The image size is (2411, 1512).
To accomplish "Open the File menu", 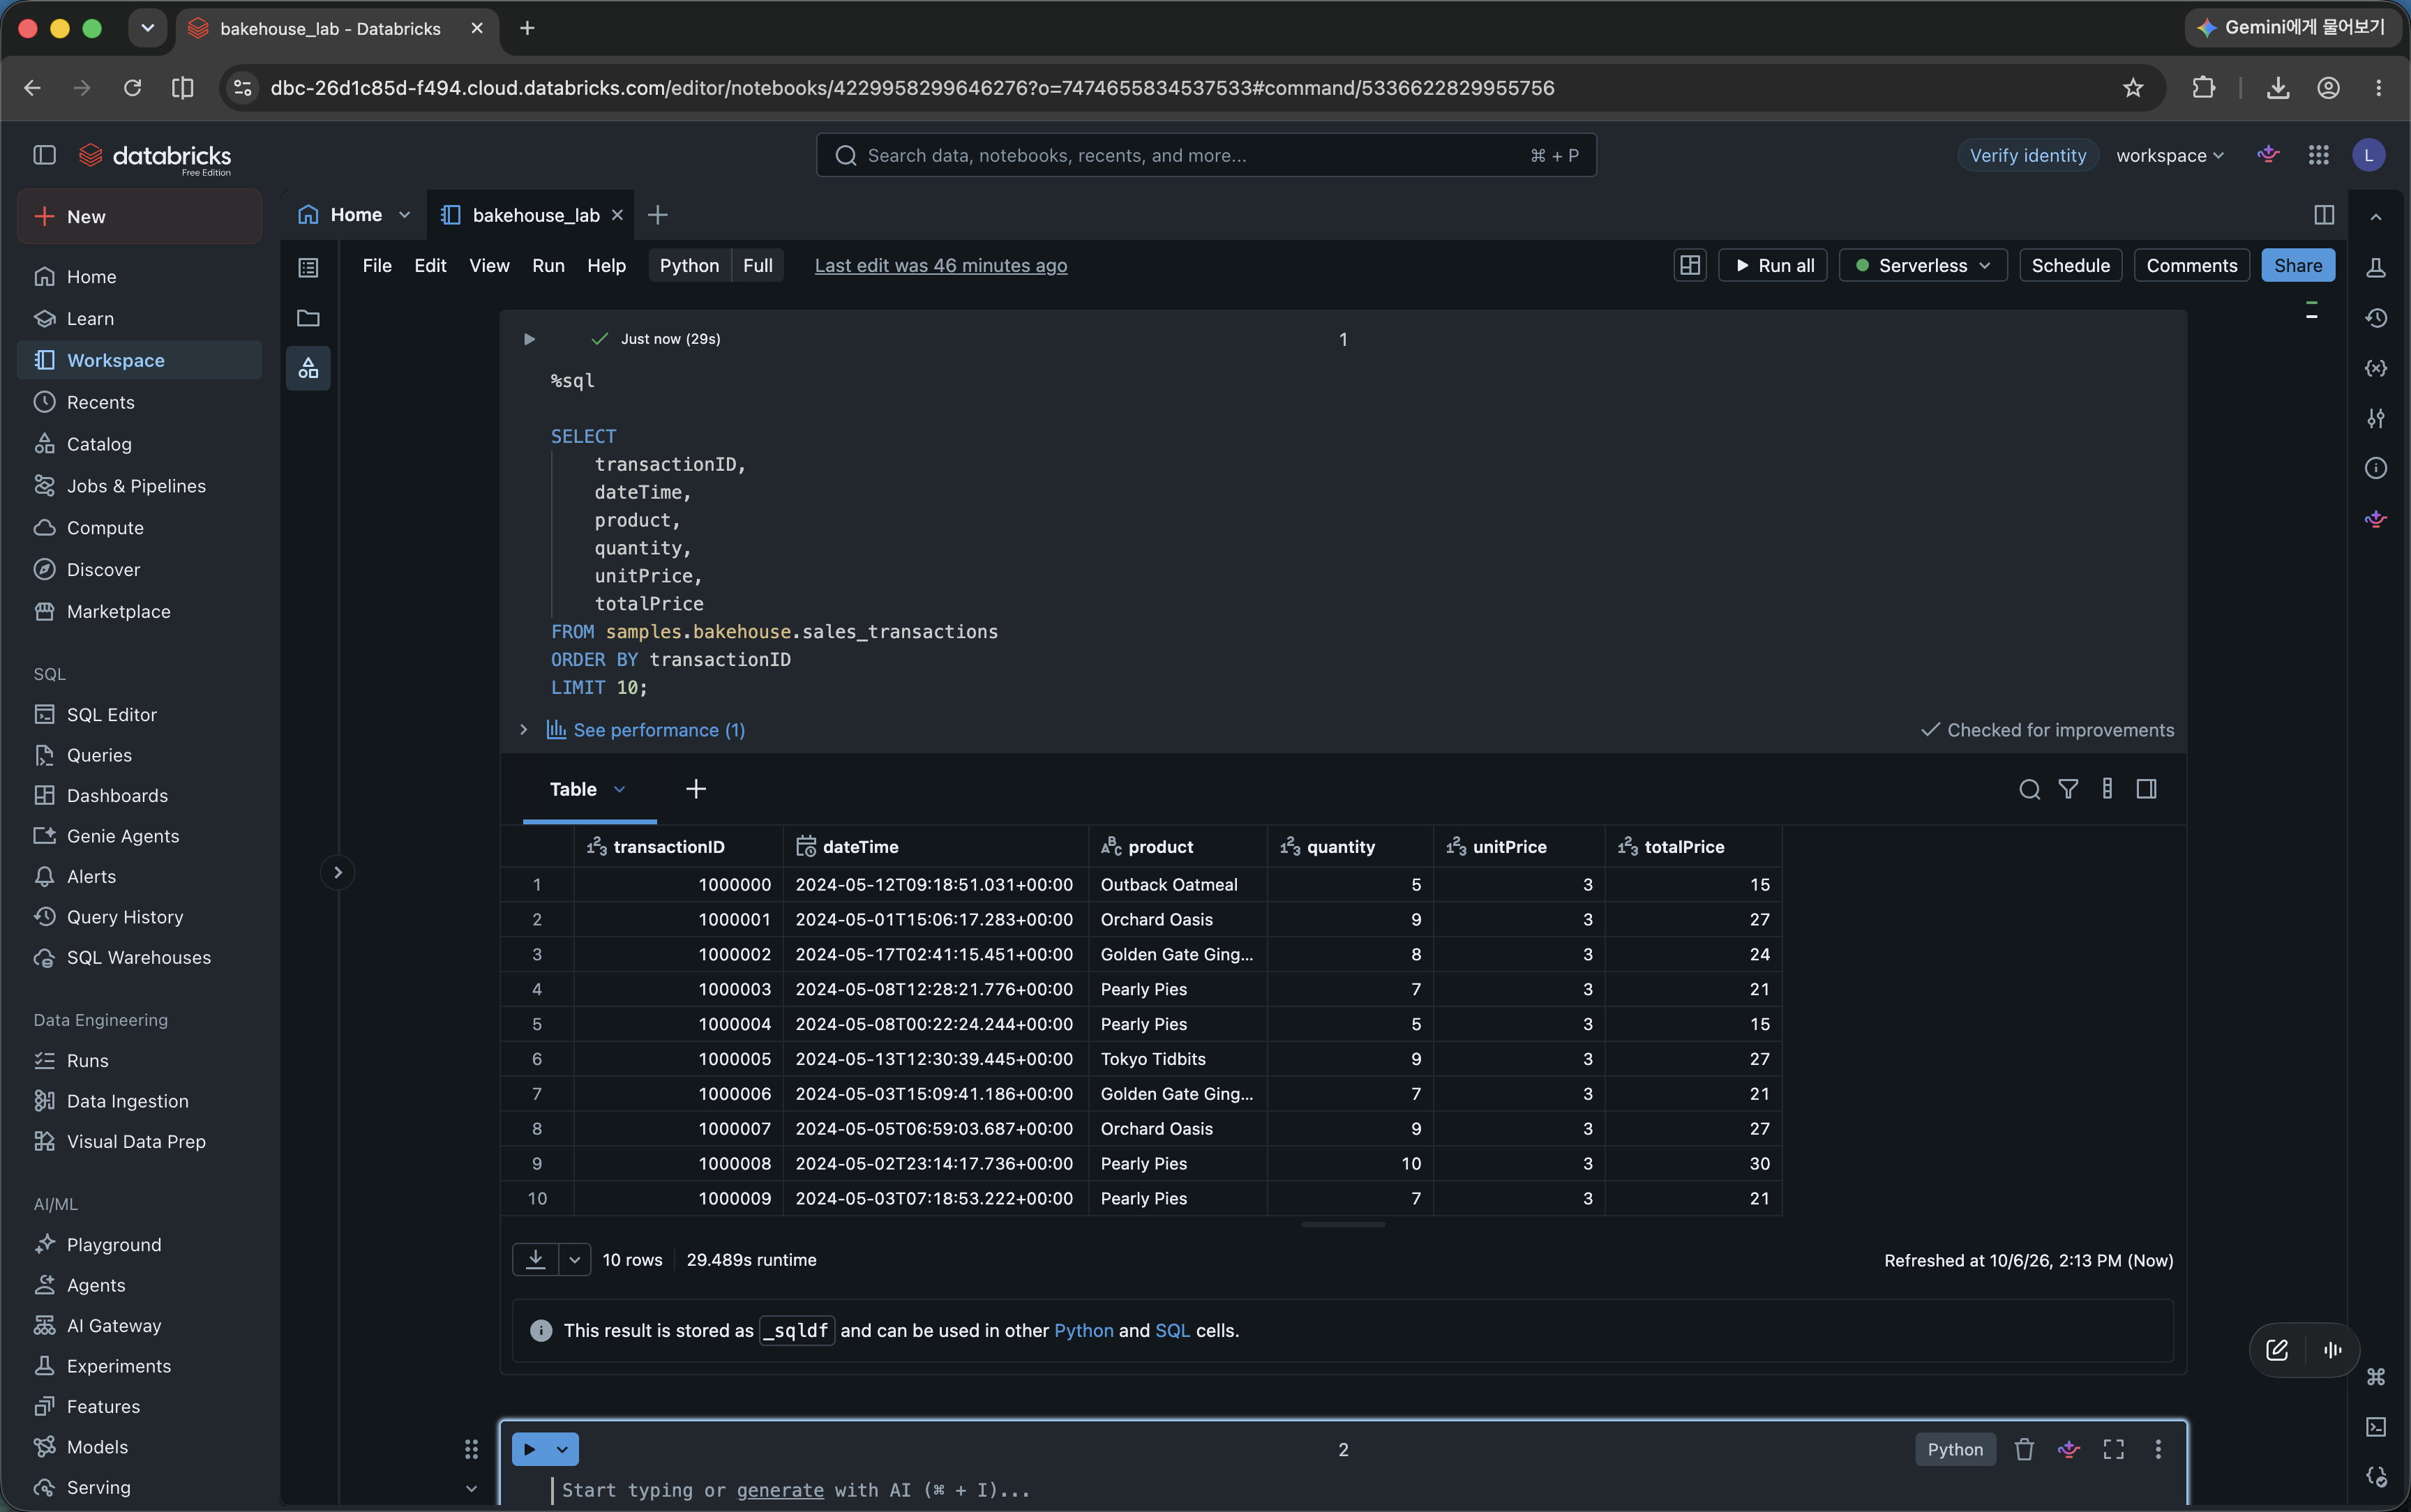I will click(x=377, y=265).
